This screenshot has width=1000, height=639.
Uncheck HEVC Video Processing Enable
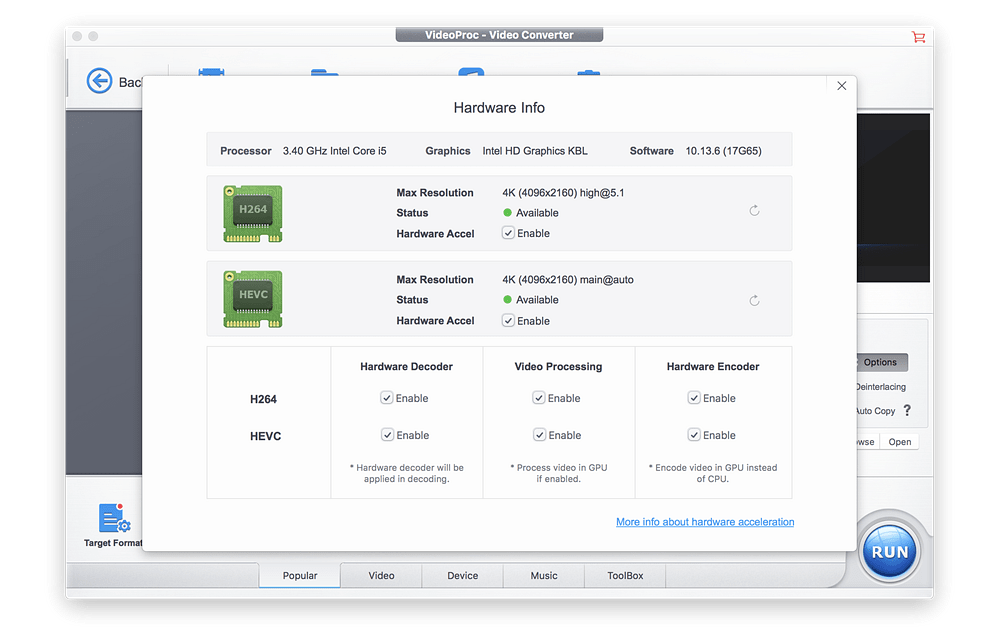coord(540,435)
